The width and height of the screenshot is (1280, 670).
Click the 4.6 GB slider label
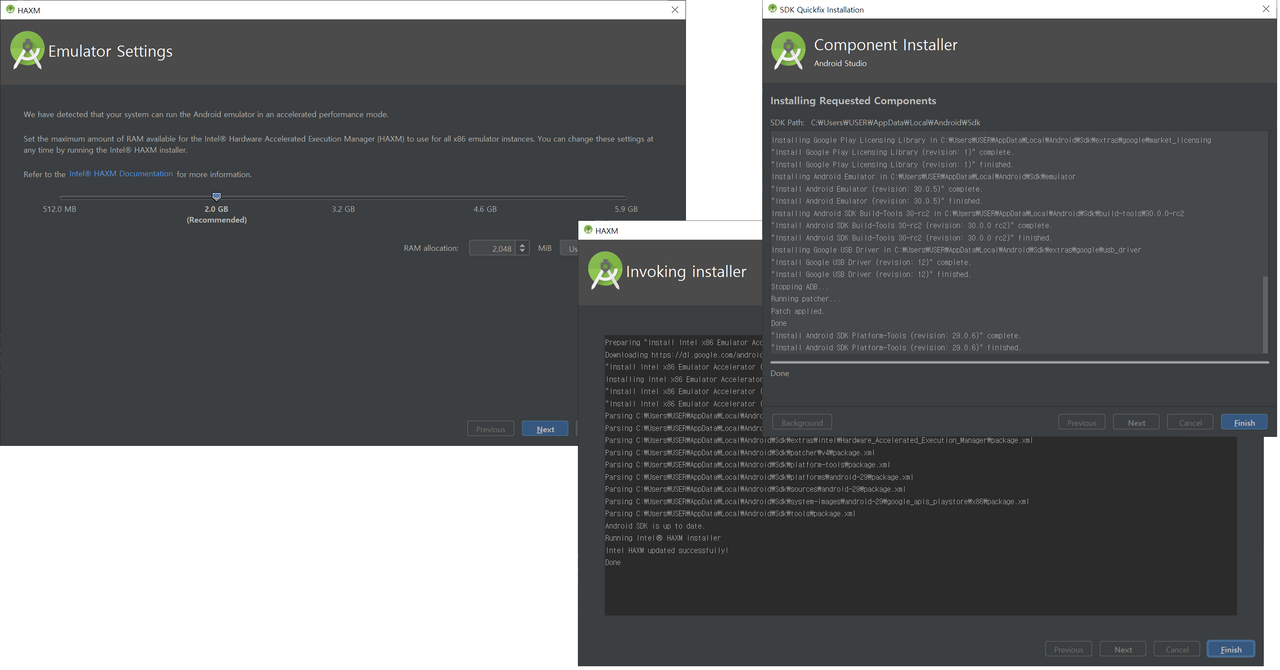485,209
